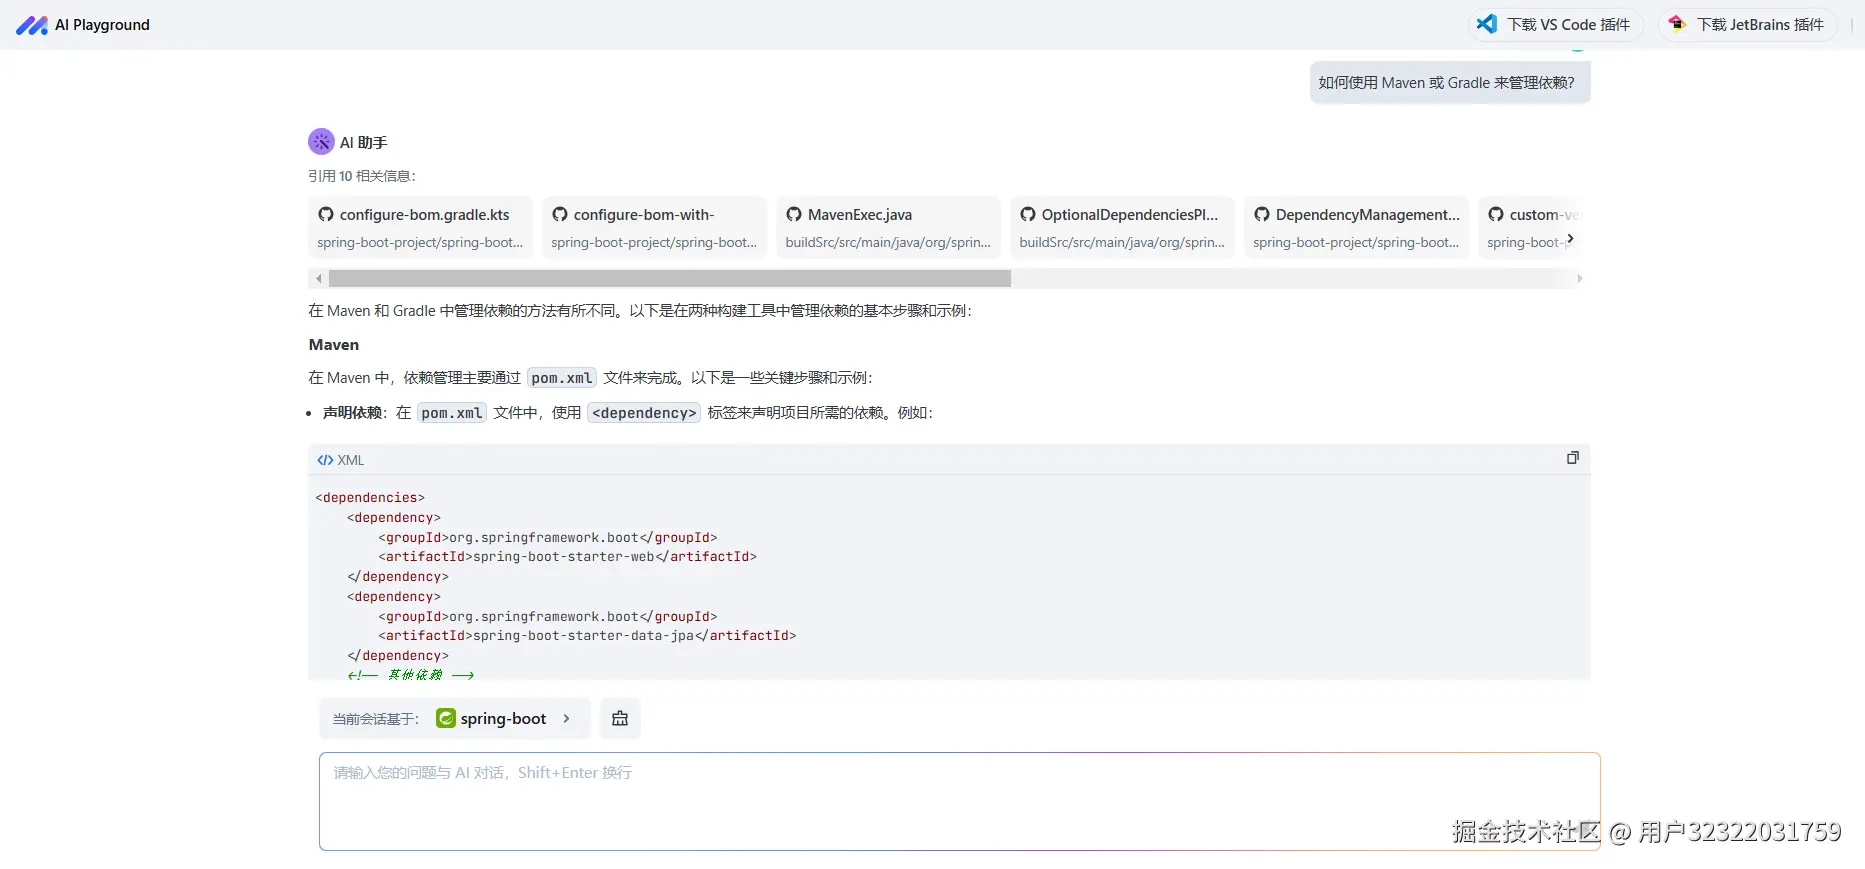Copy the XML code block
This screenshot has height=869, width=1865.
click(x=1572, y=458)
